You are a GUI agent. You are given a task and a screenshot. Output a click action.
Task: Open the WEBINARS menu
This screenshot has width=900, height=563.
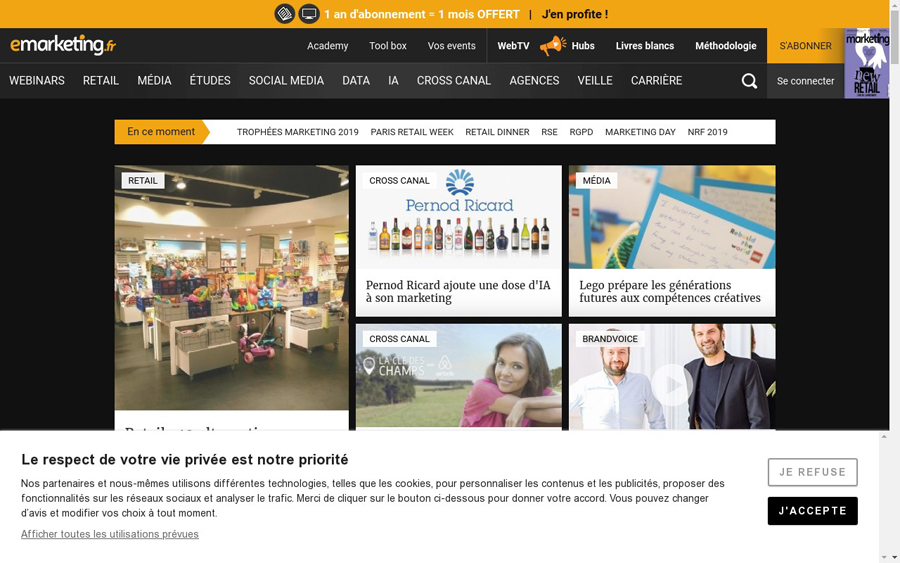coord(37,80)
